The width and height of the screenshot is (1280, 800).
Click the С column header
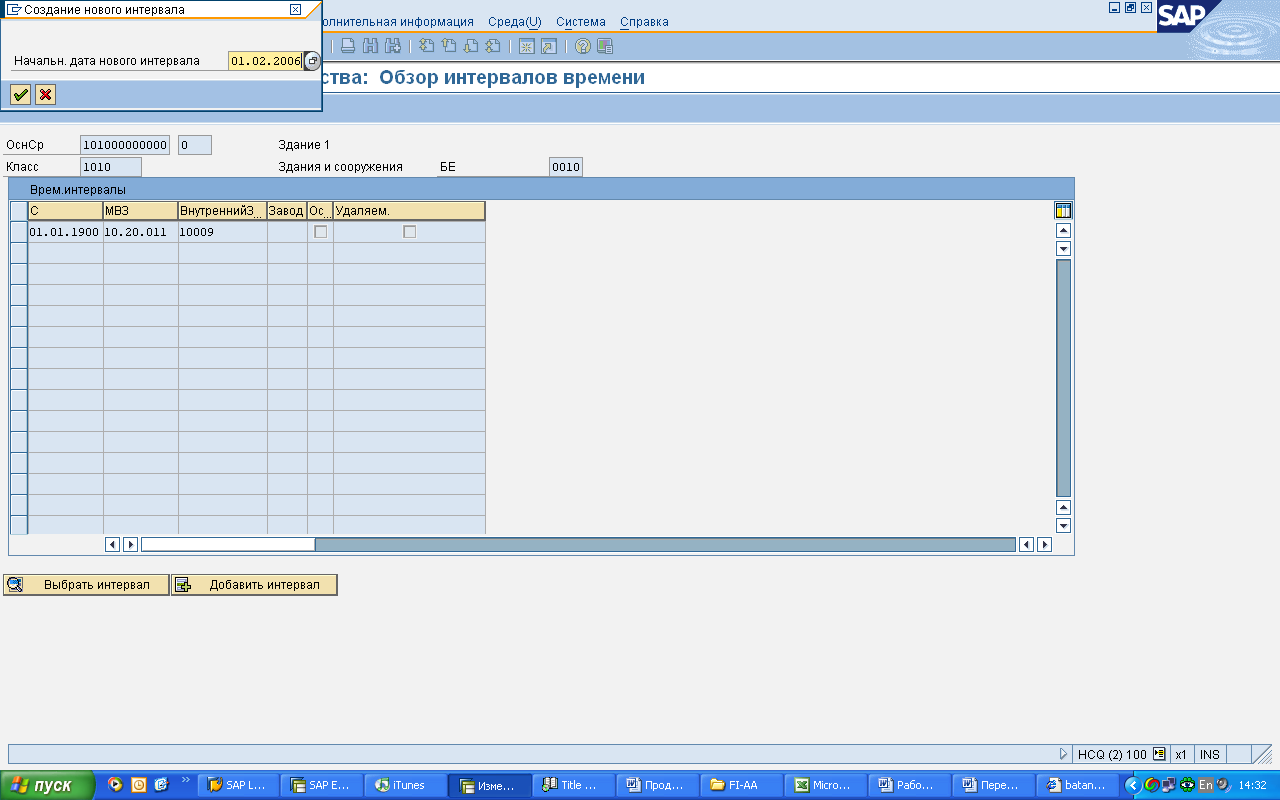pyautogui.click(x=65, y=211)
